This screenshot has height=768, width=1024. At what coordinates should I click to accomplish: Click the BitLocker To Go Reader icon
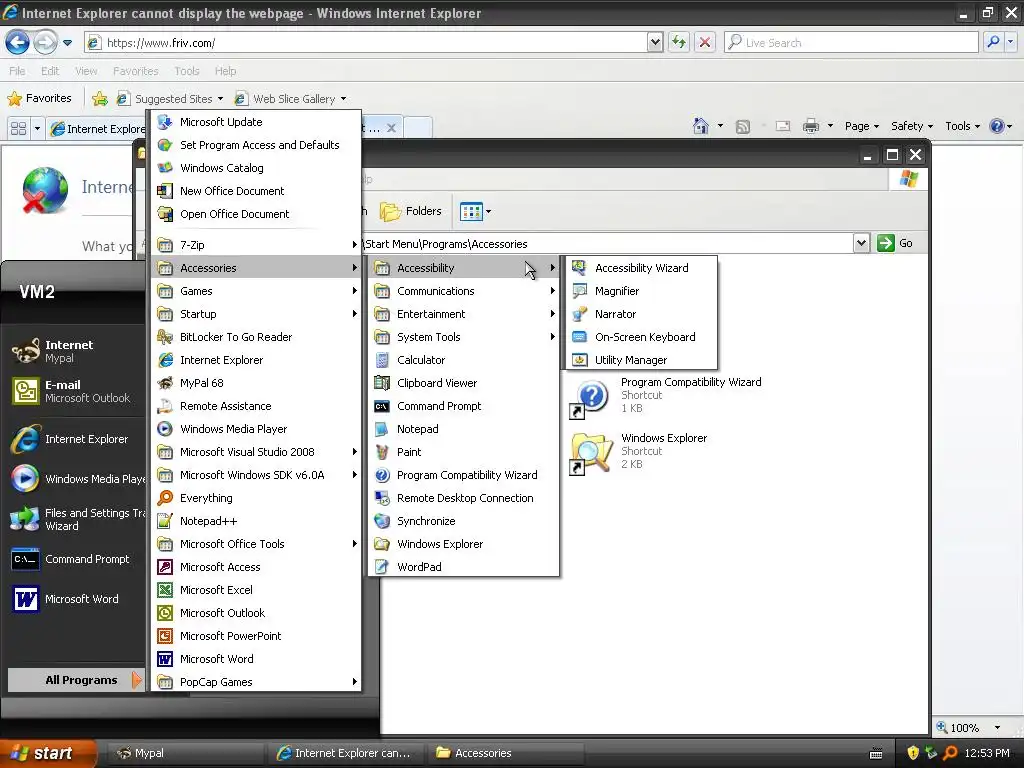(x=165, y=337)
